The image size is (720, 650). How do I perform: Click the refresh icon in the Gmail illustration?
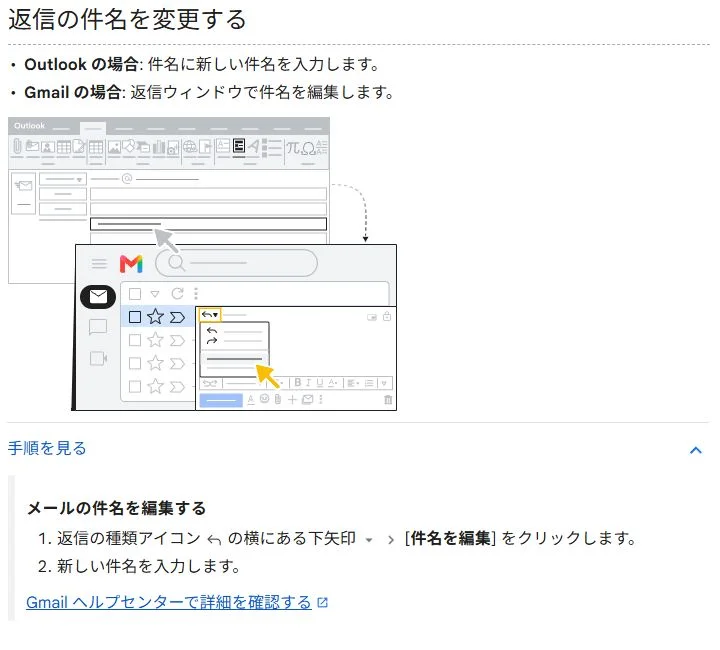178,293
